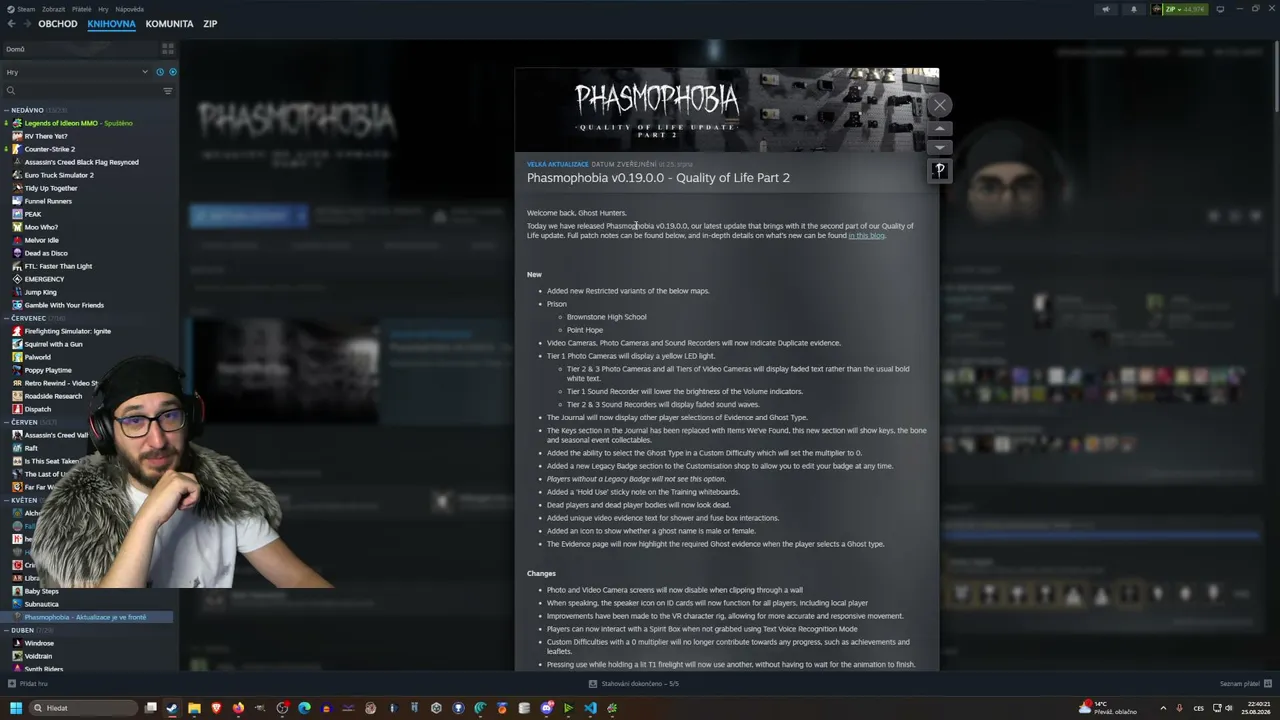The height and width of the screenshot is (720, 1280).
Task: Sort library by recent activity clock icon
Action: (x=160, y=72)
